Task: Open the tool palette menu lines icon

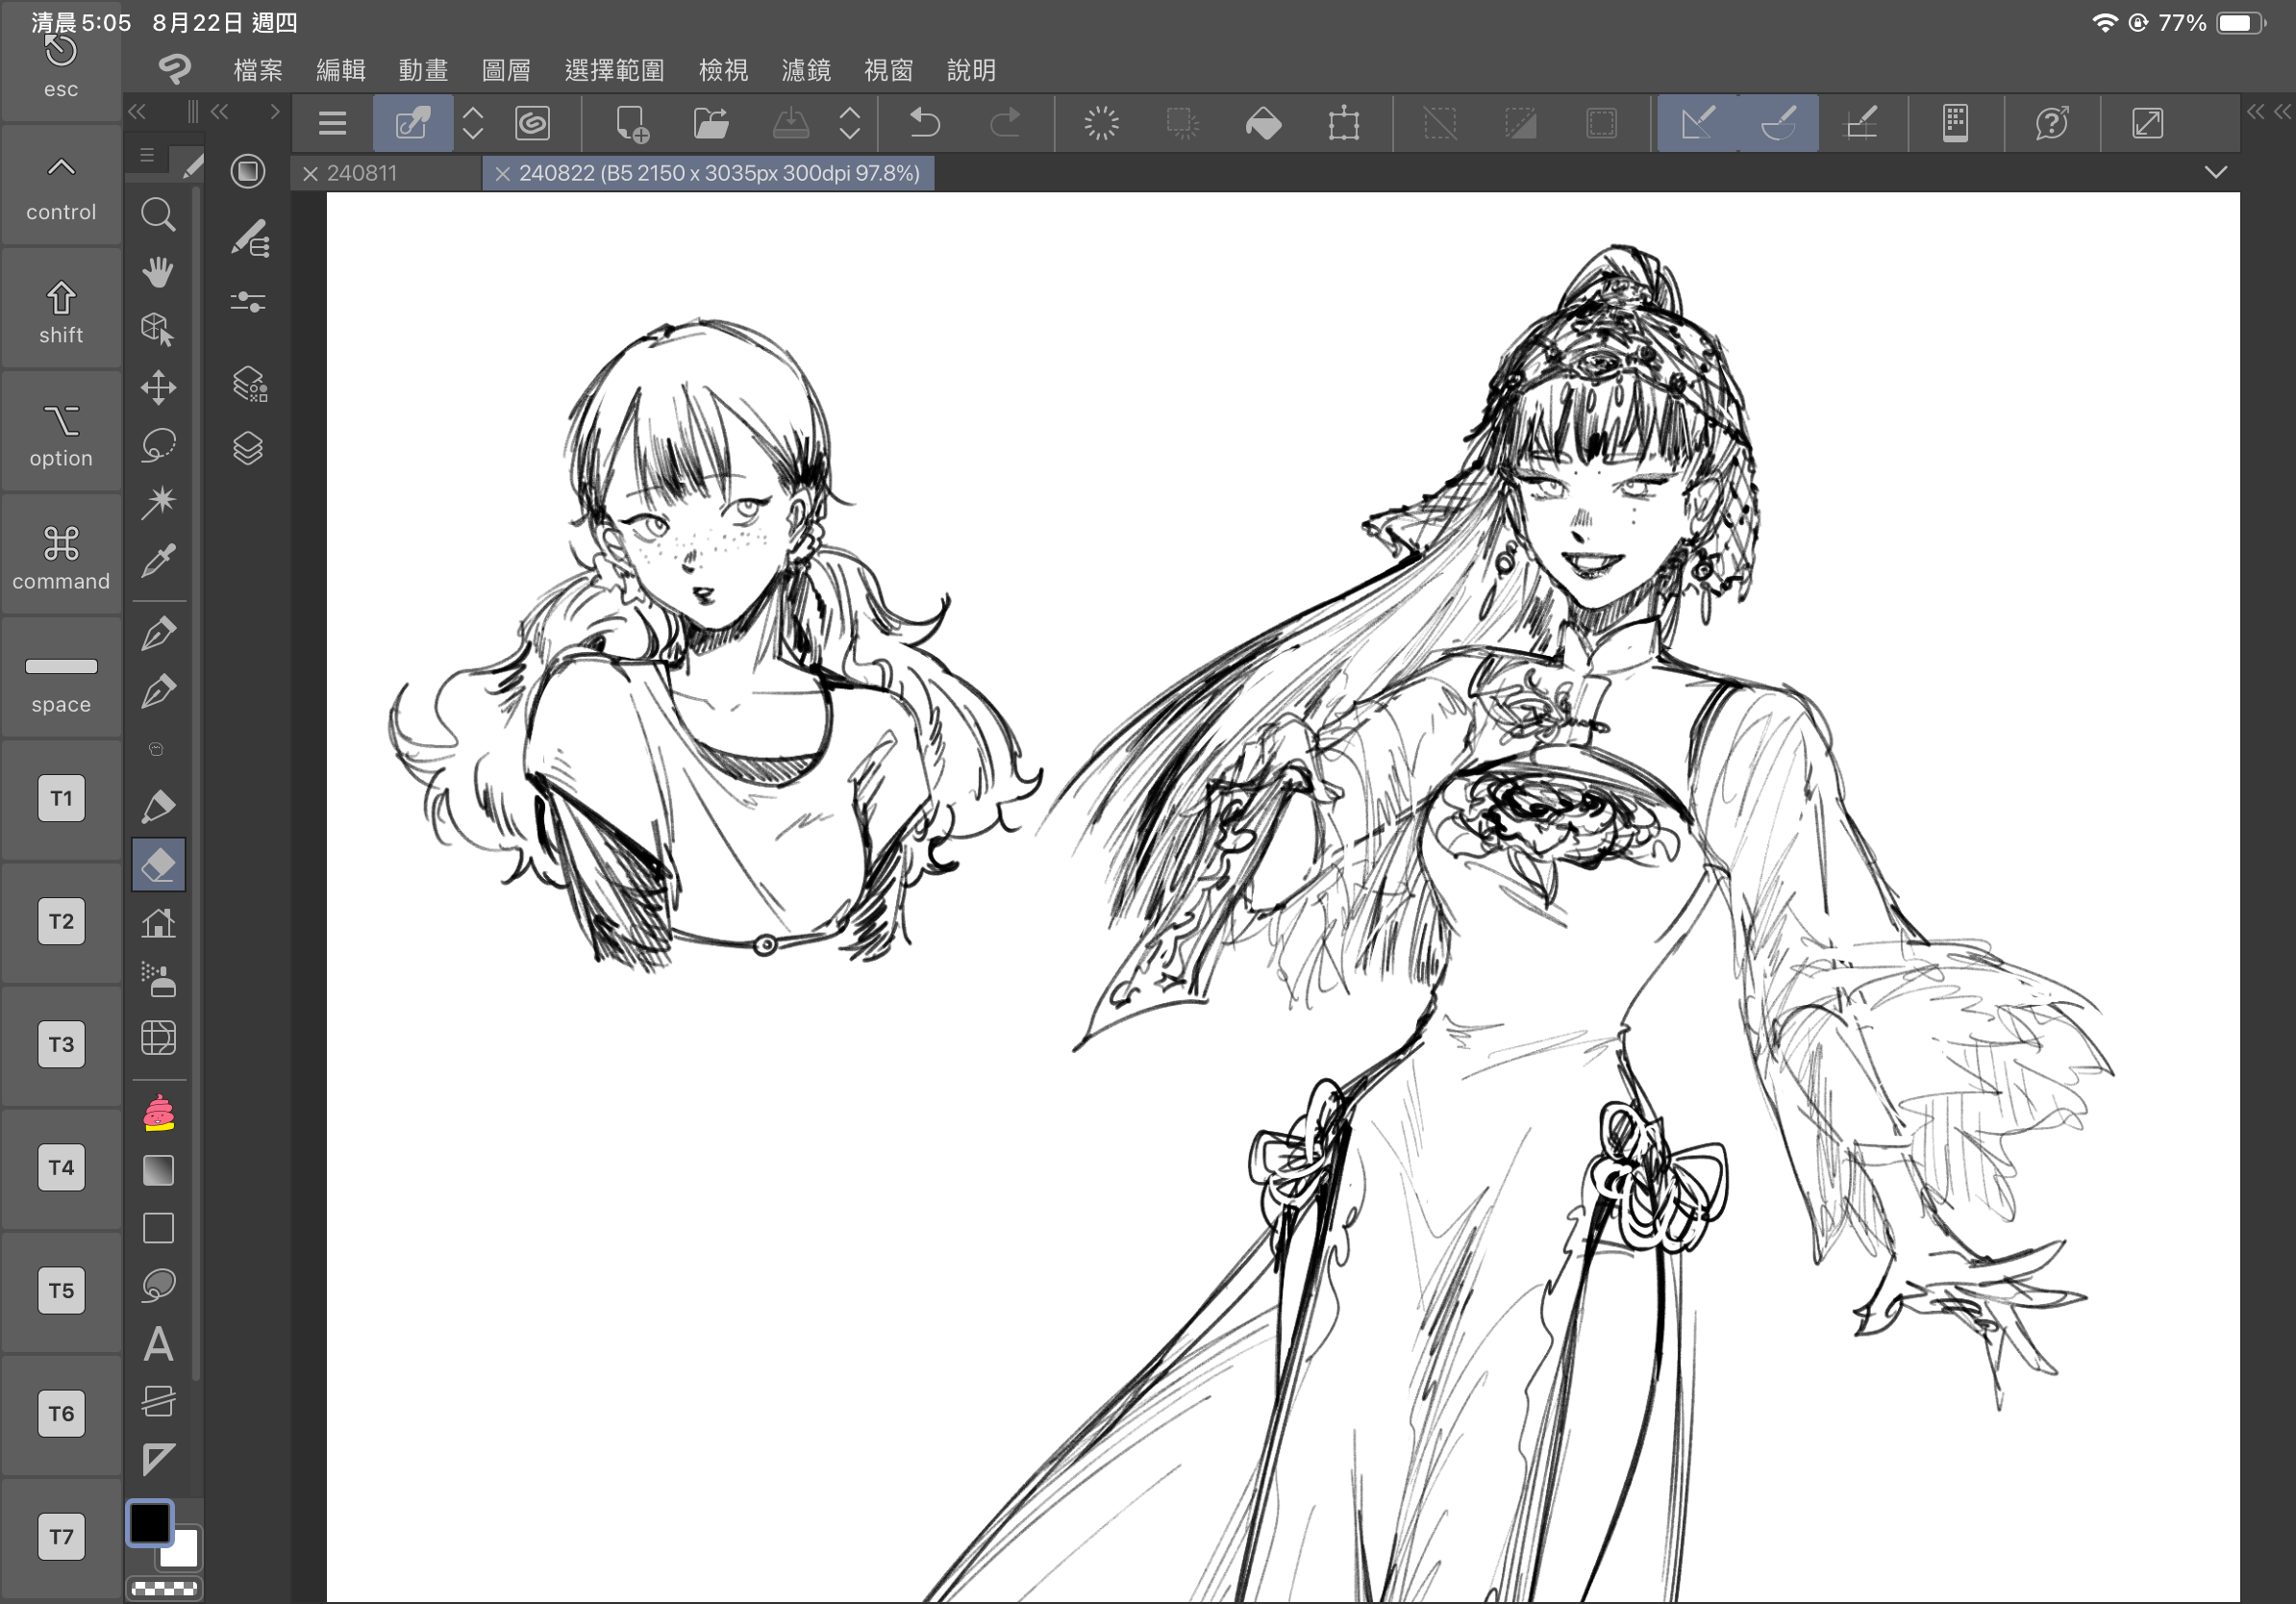Action: [x=147, y=155]
